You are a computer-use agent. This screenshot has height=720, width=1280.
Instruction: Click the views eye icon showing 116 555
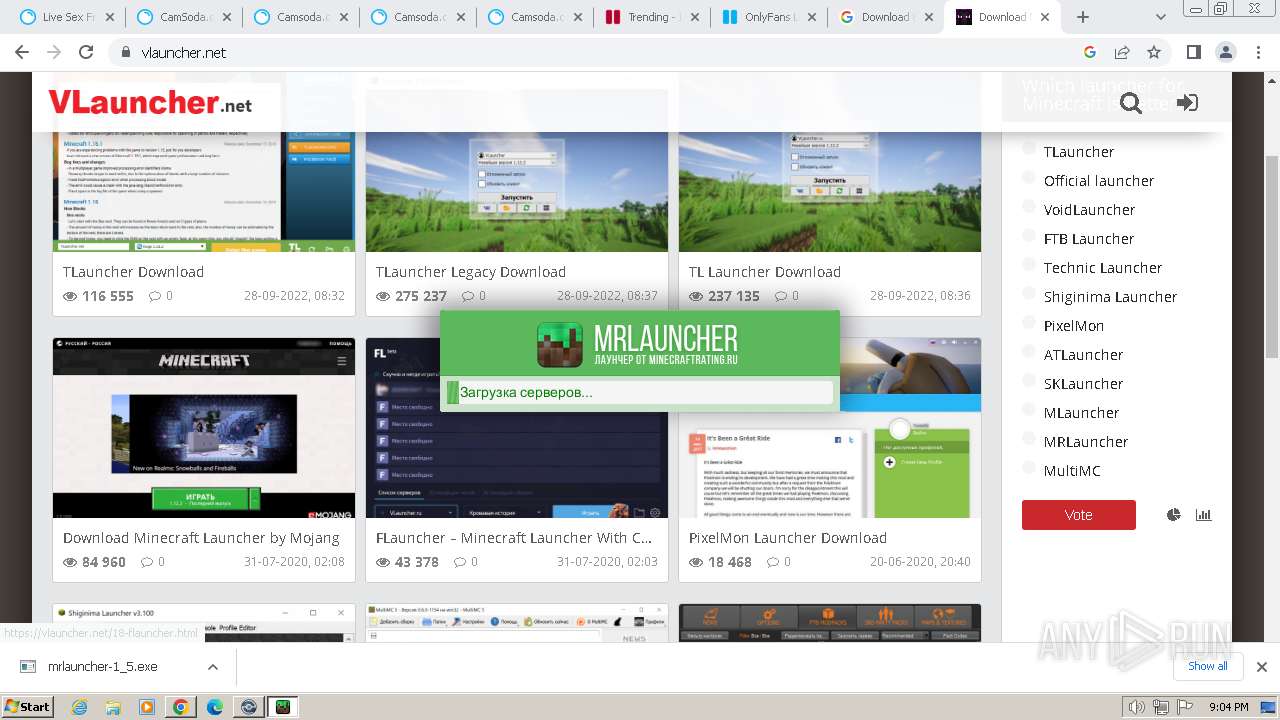coord(70,296)
